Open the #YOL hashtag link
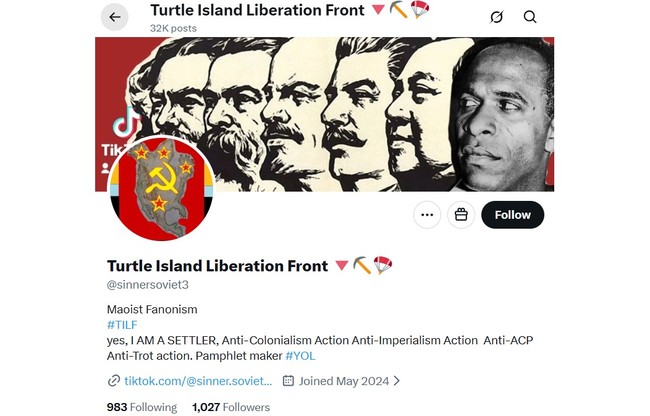 tap(300, 356)
